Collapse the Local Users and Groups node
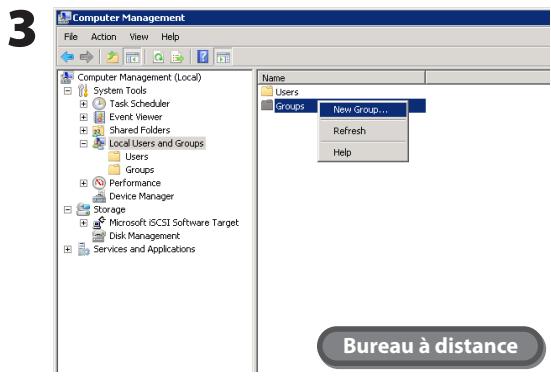This screenshot has height=376, width=551. coord(84,144)
